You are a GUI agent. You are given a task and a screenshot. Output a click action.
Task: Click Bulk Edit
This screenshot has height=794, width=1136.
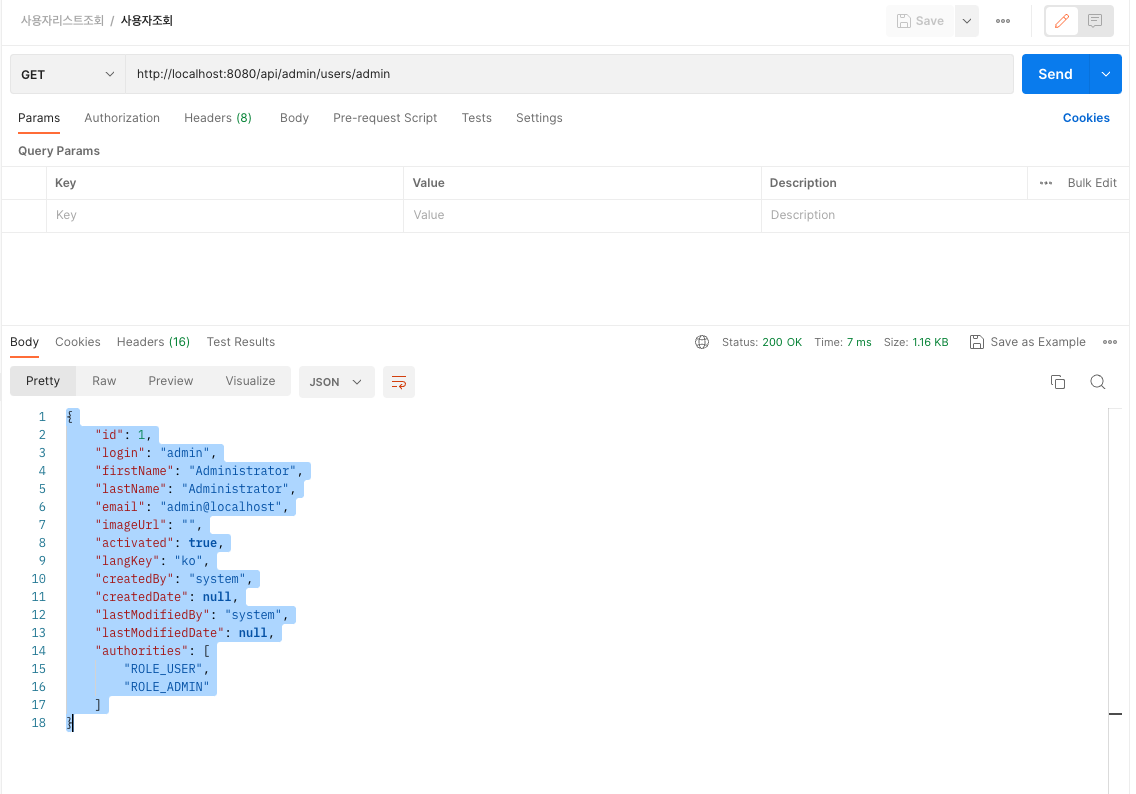pyautogui.click(x=1092, y=183)
